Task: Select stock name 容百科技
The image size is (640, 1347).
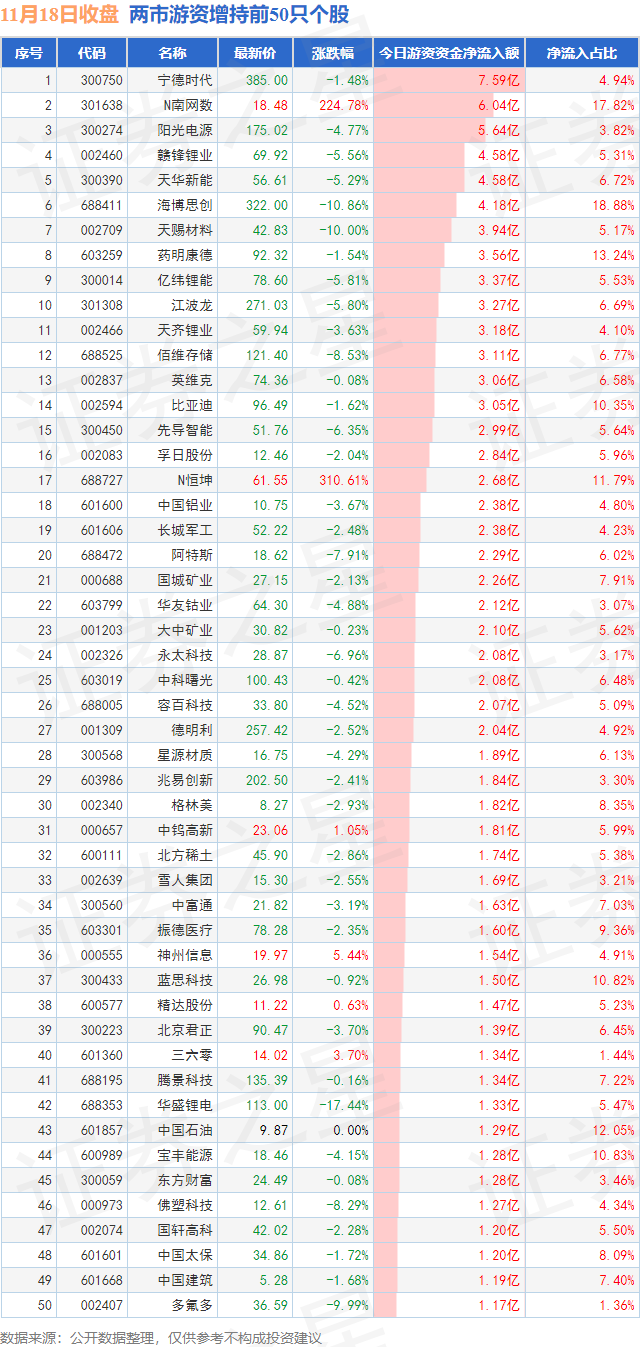Action: click(x=186, y=705)
